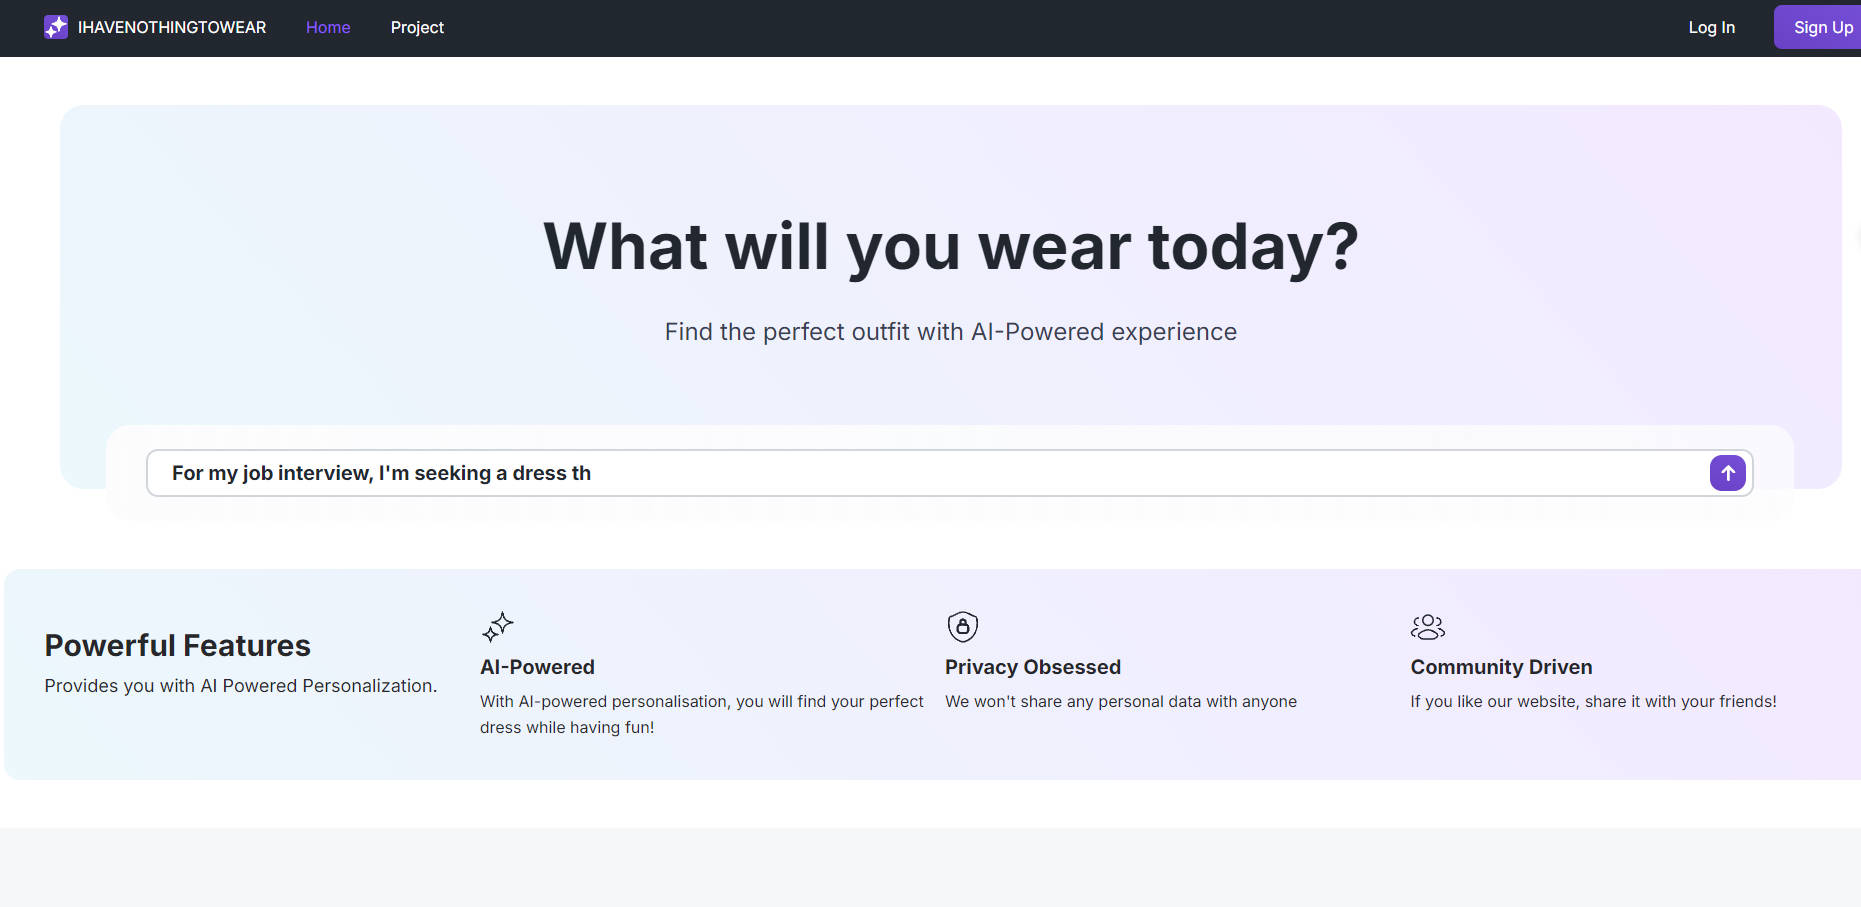Click the "share it with your friends" description
The height and width of the screenshot is (907, 1861).
(1593, 702)
